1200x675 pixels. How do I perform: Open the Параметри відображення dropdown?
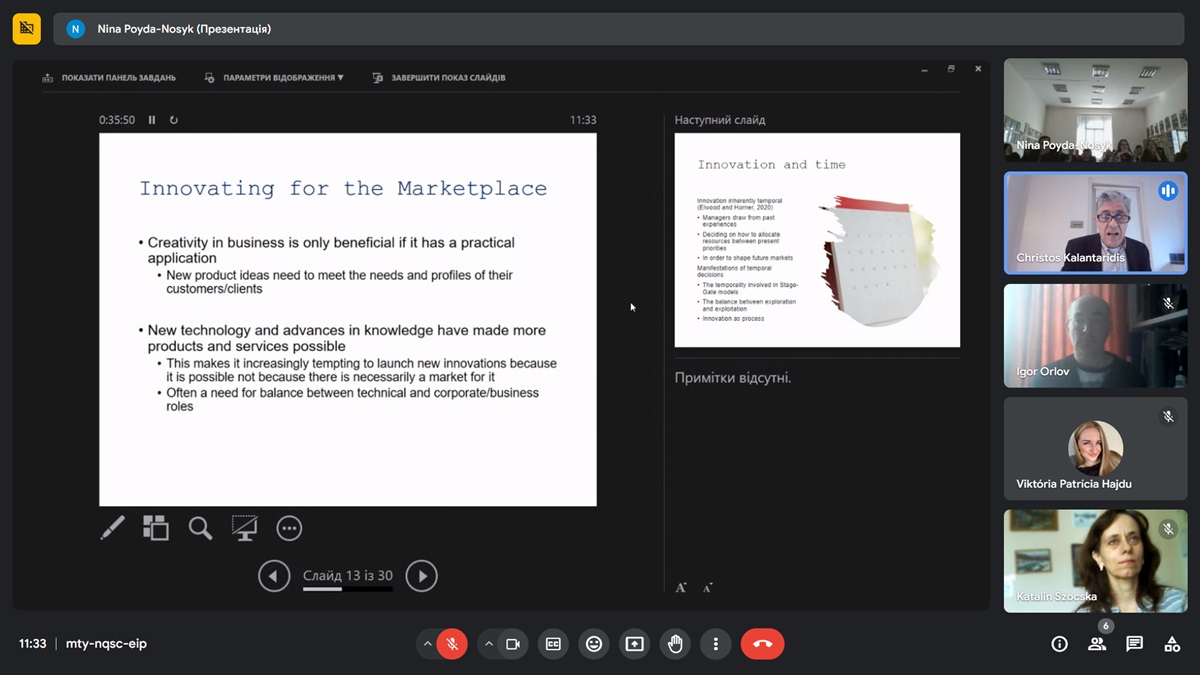pos(275,78)
